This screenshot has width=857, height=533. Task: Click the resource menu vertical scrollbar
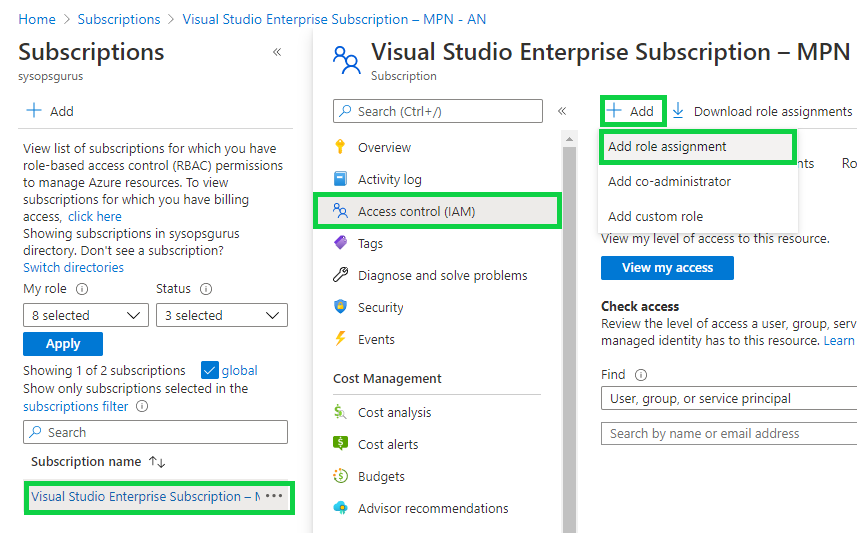coord(569,339)
